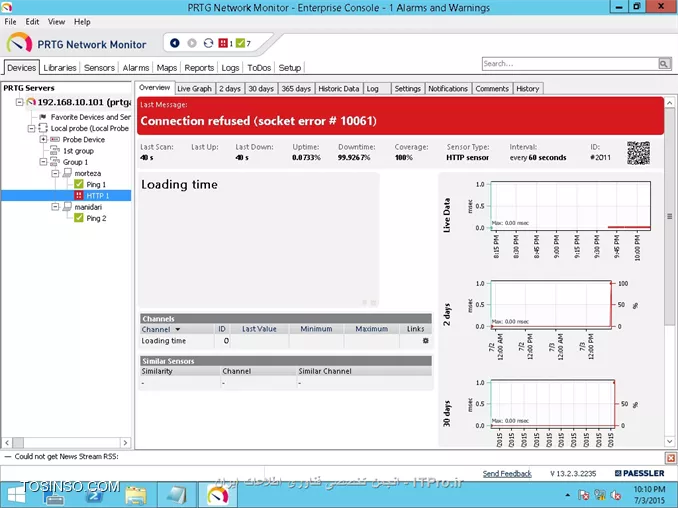This screenshot has height=508, width=678.
Task: Click the Similarity column header
Action: tap(180, 371)
